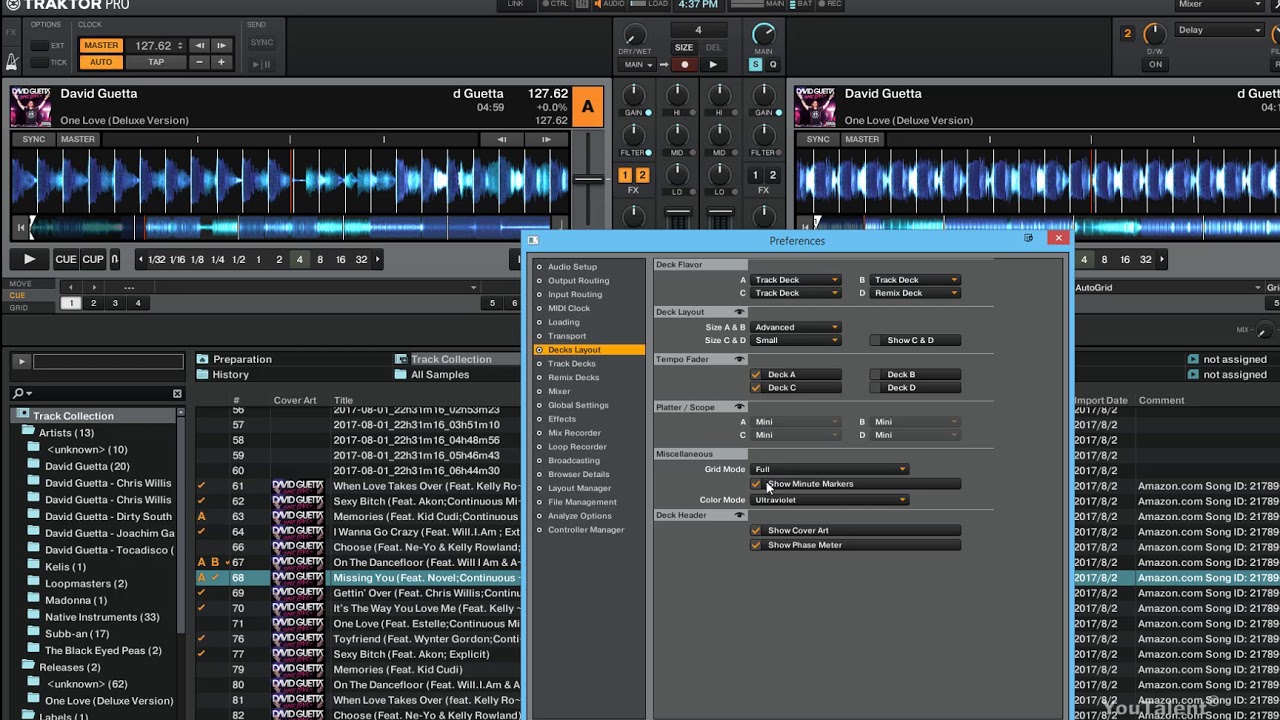Click the browser preview player play icon
Image resolution: width=1280 pixels, height=720 pixels.
pos(21,362)
